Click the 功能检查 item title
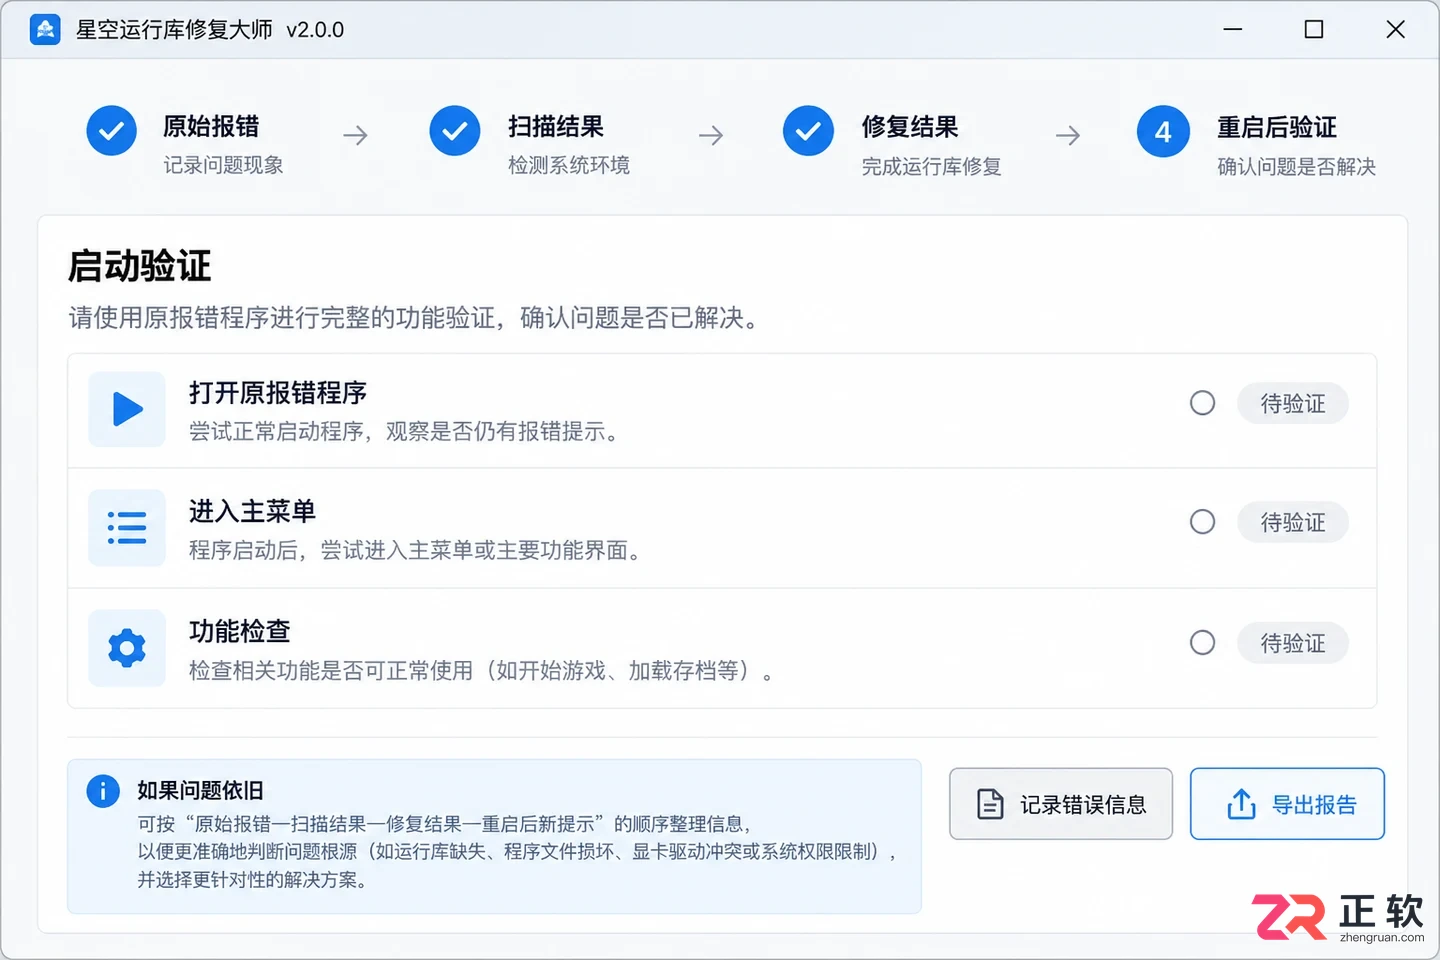The width and height of the screenshot is (1440, 960). click(x=240, y=632)
